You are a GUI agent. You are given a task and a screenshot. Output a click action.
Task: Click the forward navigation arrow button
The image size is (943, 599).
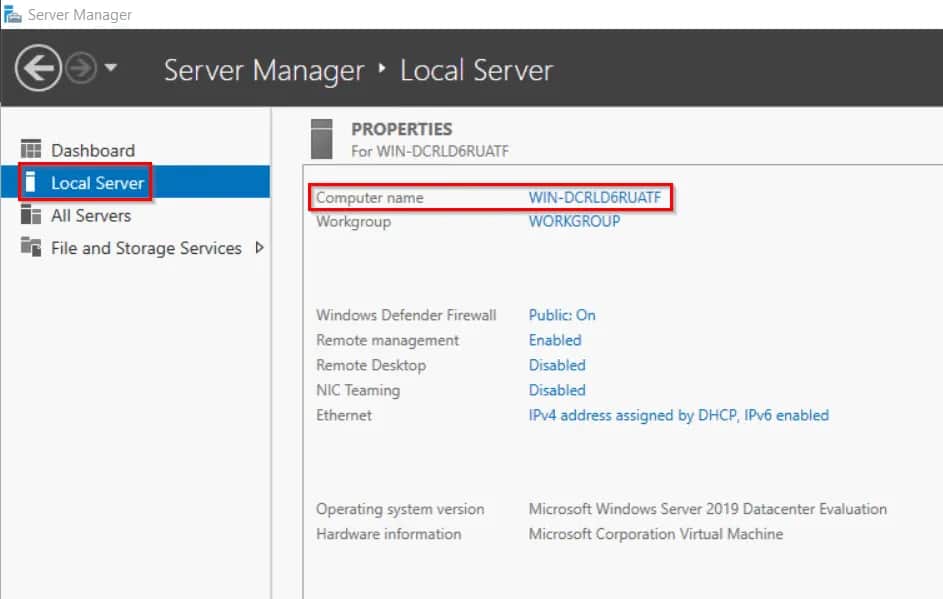click(80, 69)
